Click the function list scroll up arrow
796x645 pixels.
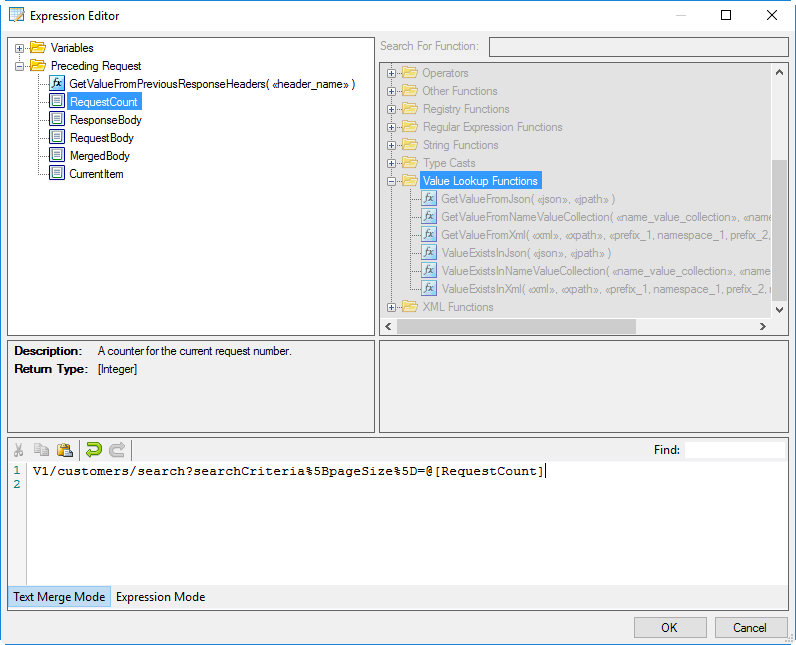779,72
